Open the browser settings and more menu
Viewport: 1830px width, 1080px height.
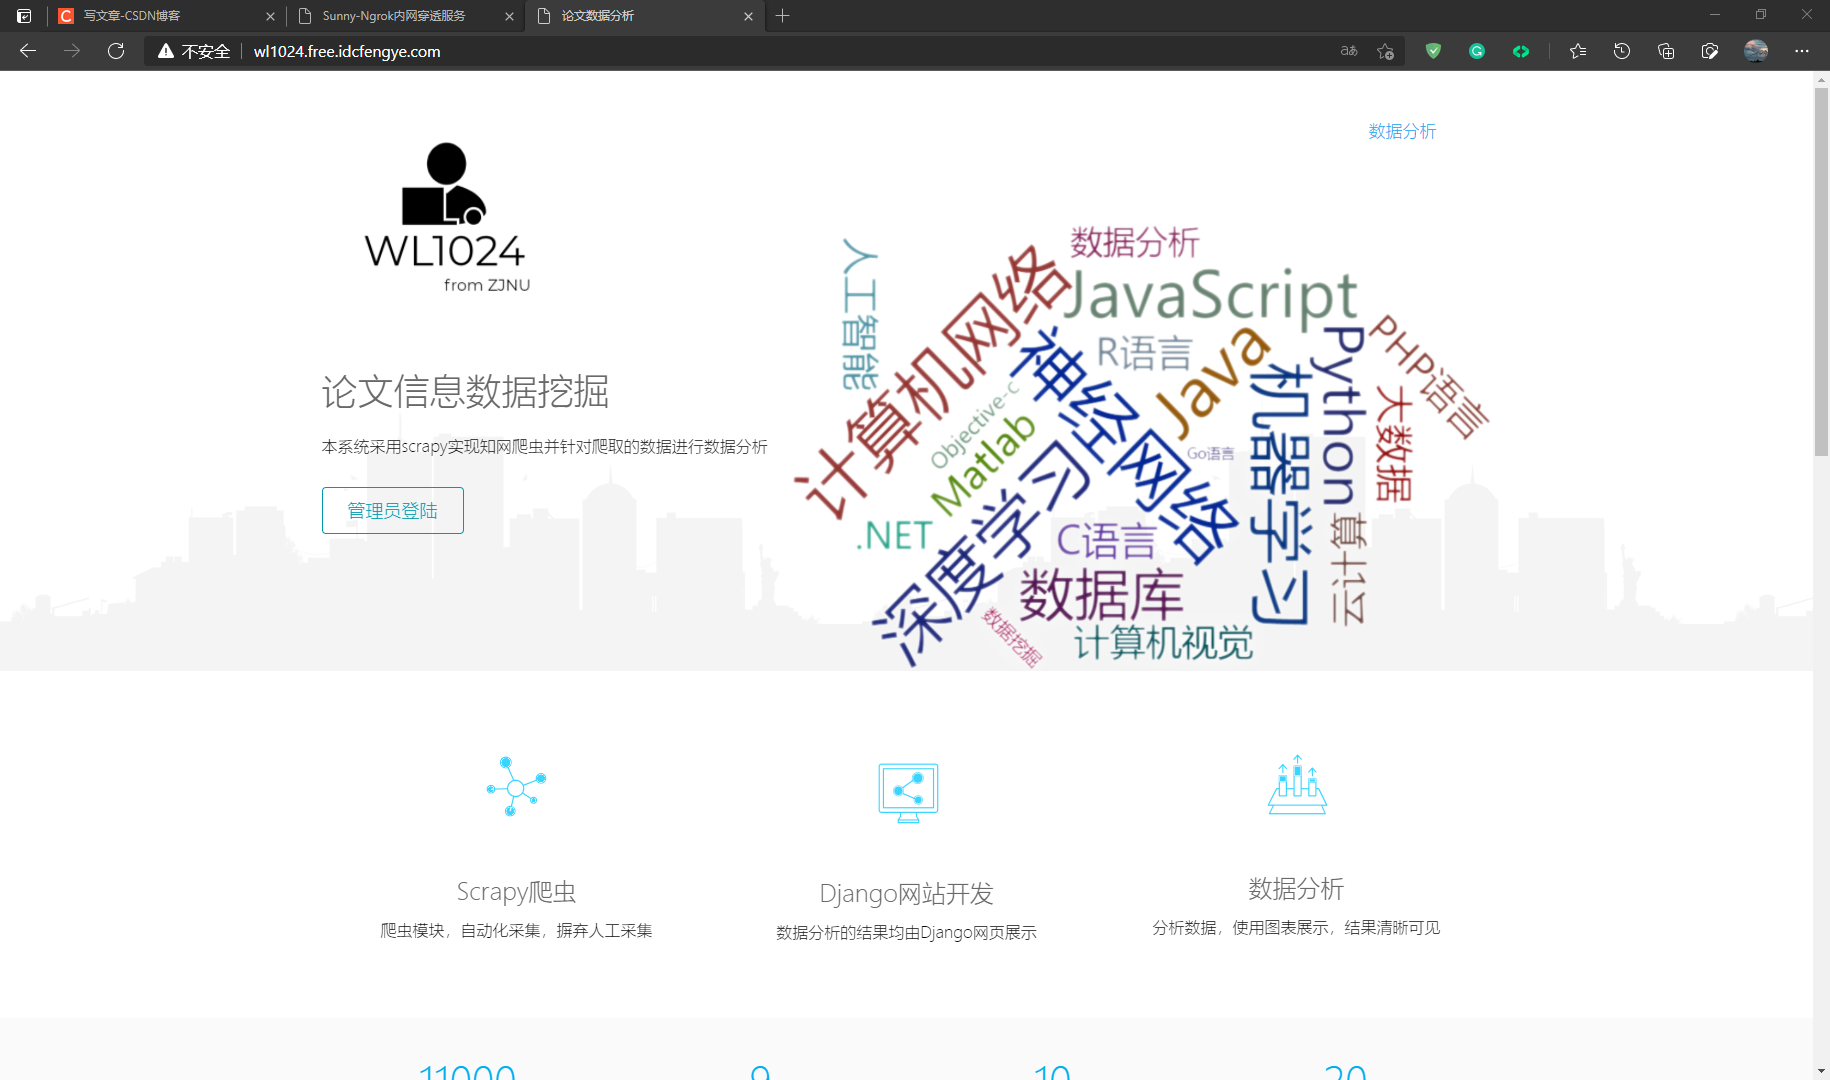(1802, 51)
